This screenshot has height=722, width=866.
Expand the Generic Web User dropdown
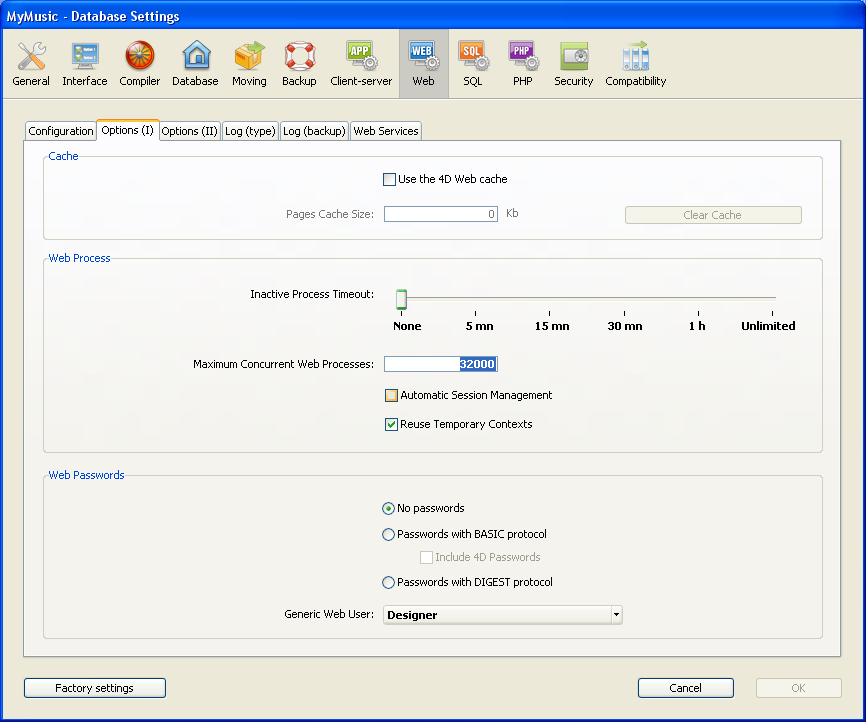[x=616, y=615]
